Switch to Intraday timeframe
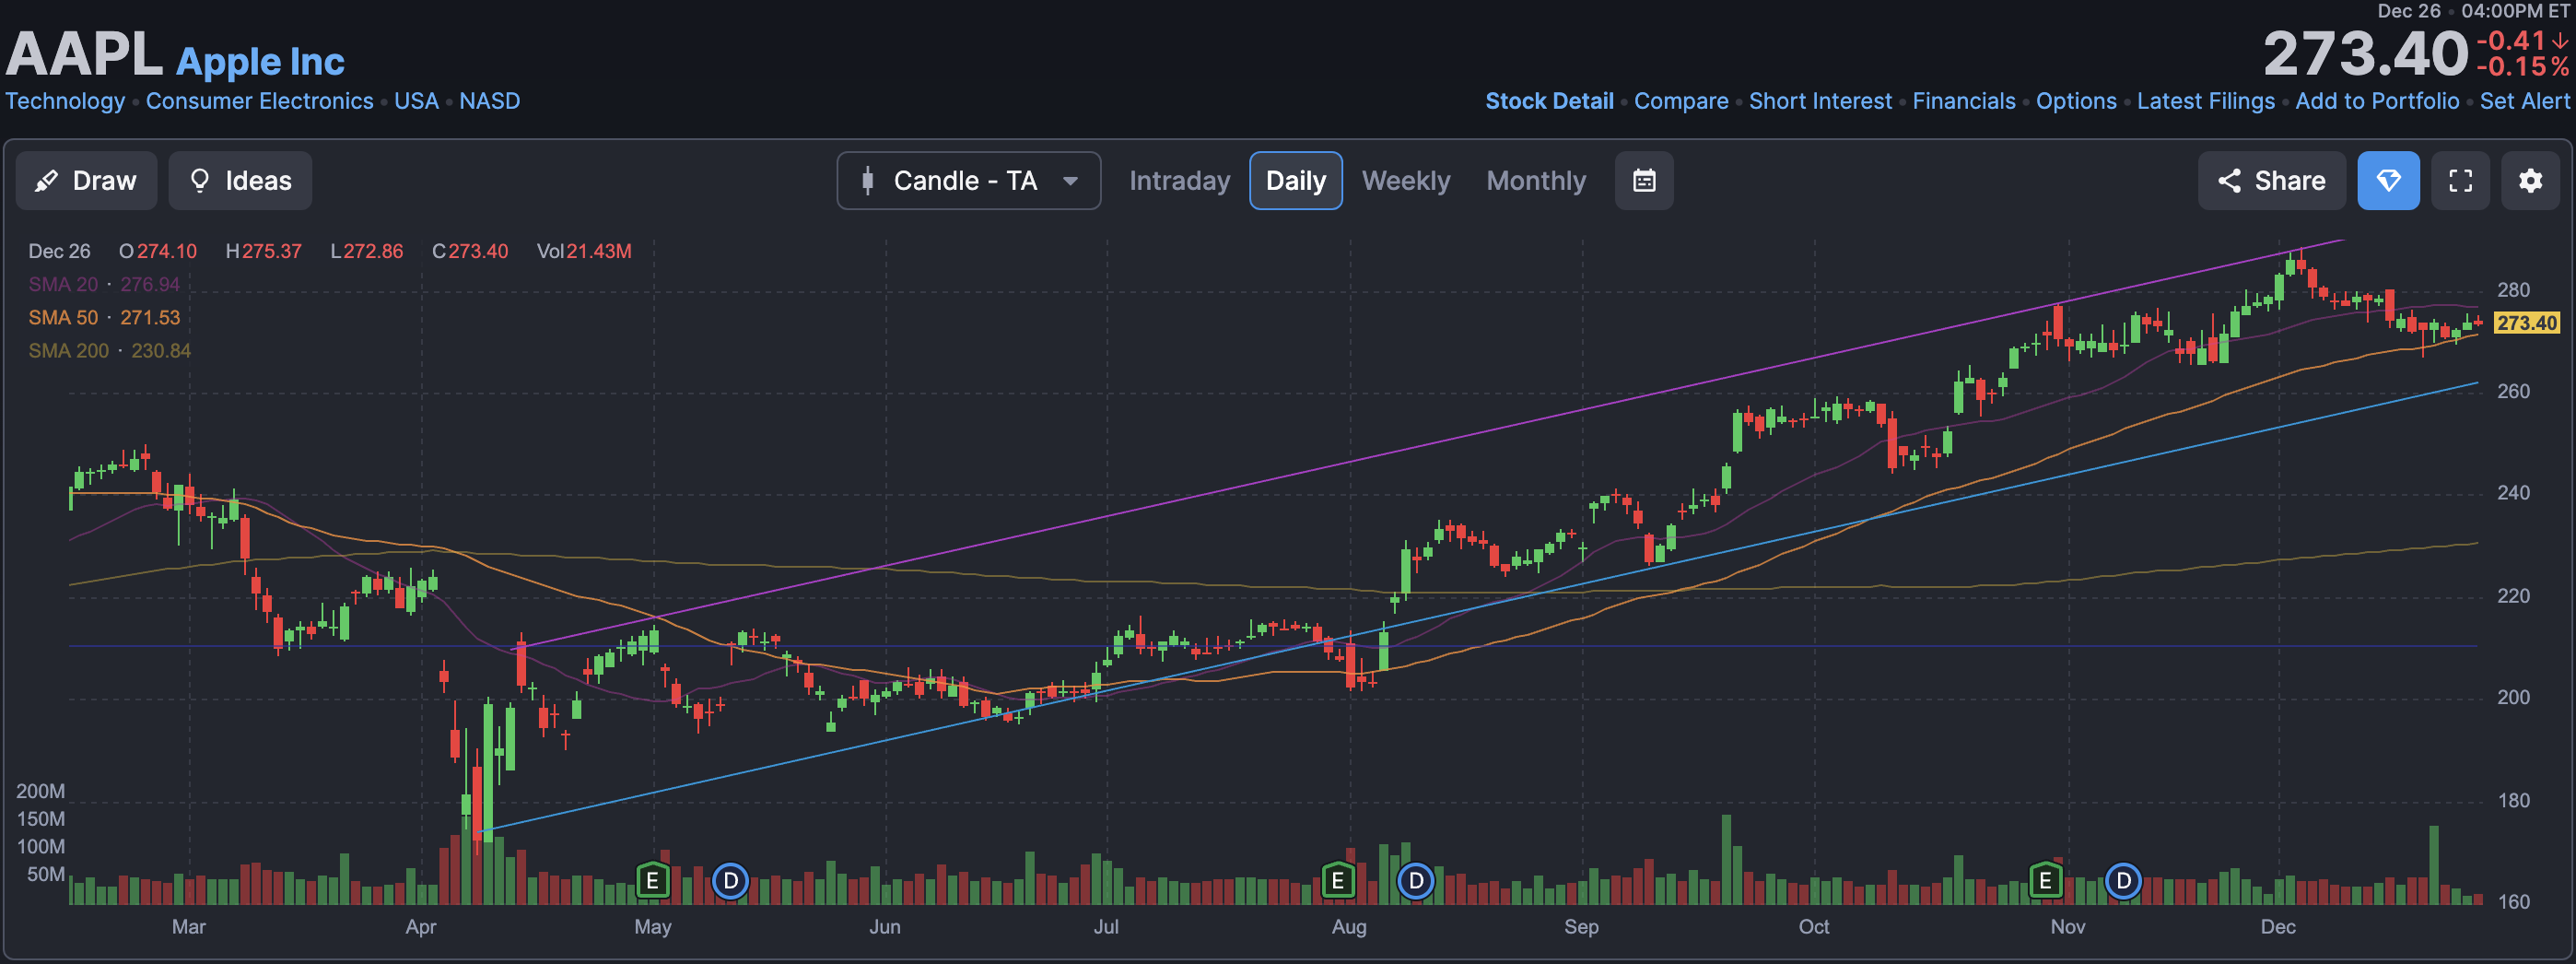 pos(1179,181)
